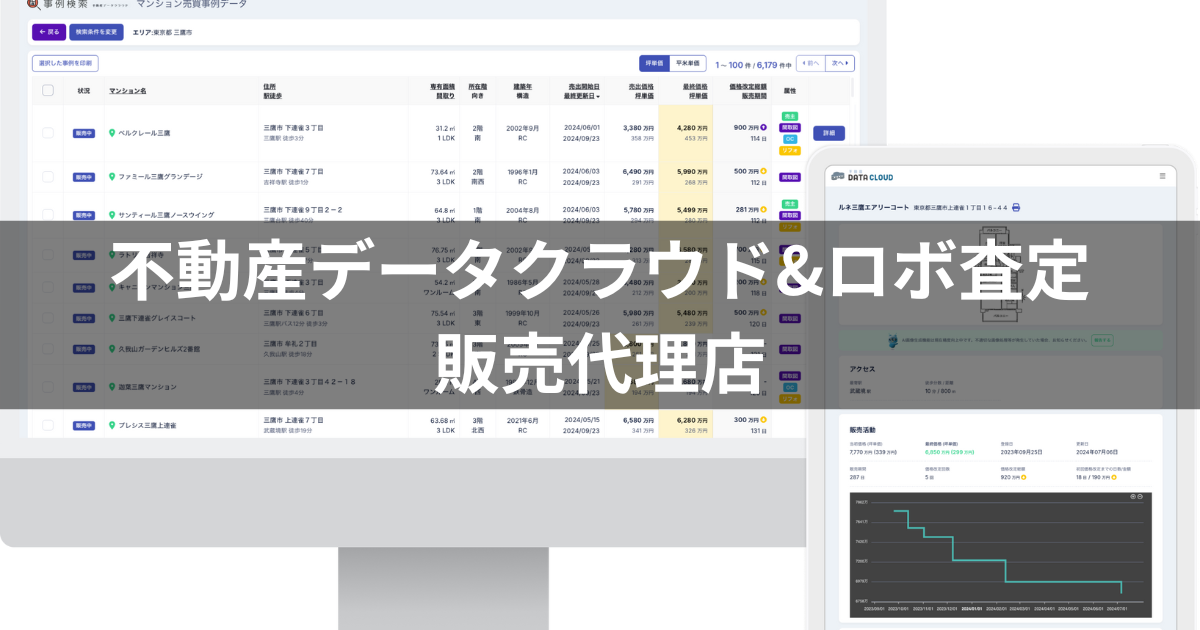The image size is (1200, 630).
Task: Click the 事例検索 magnifier logo icon
Action: pyautogui.click(x=33, y=5)
